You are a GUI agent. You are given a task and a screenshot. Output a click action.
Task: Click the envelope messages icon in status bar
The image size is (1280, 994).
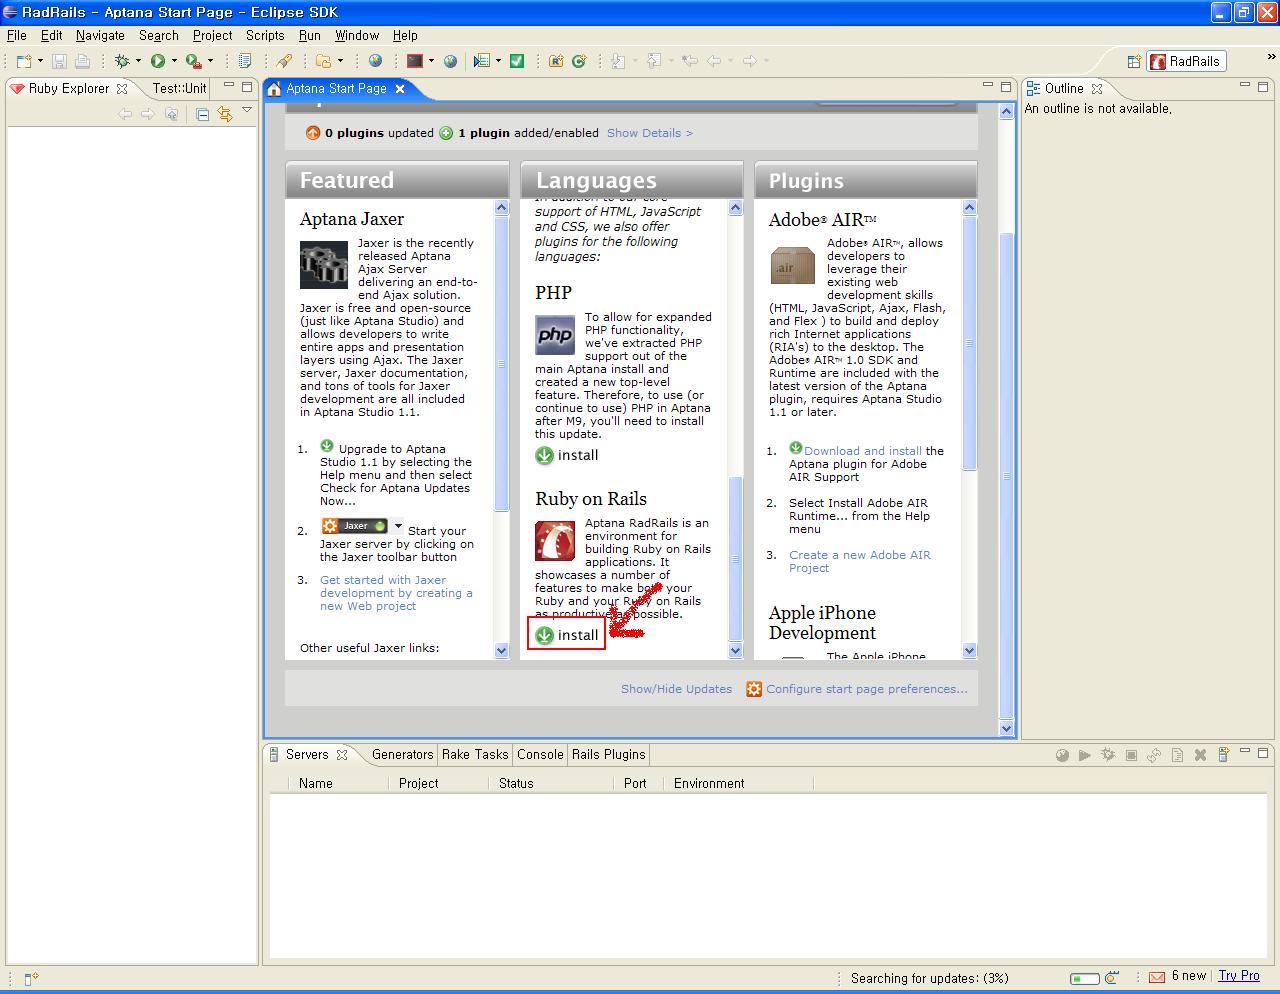click(x=1157, y=977)
